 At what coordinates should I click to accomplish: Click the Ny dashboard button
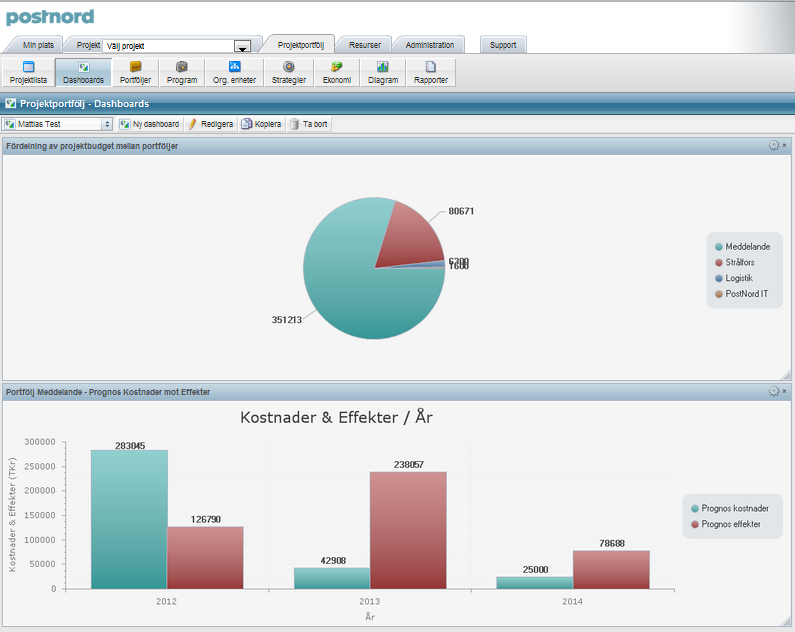150,124
